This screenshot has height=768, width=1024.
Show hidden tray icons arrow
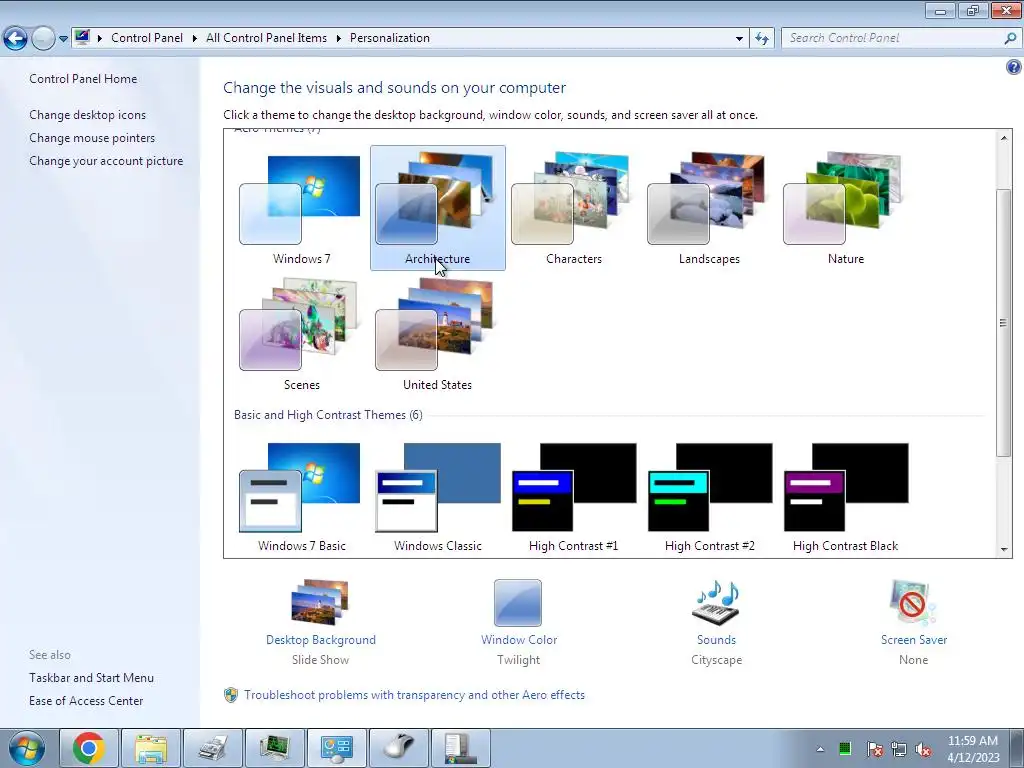(x=820, y=749)
